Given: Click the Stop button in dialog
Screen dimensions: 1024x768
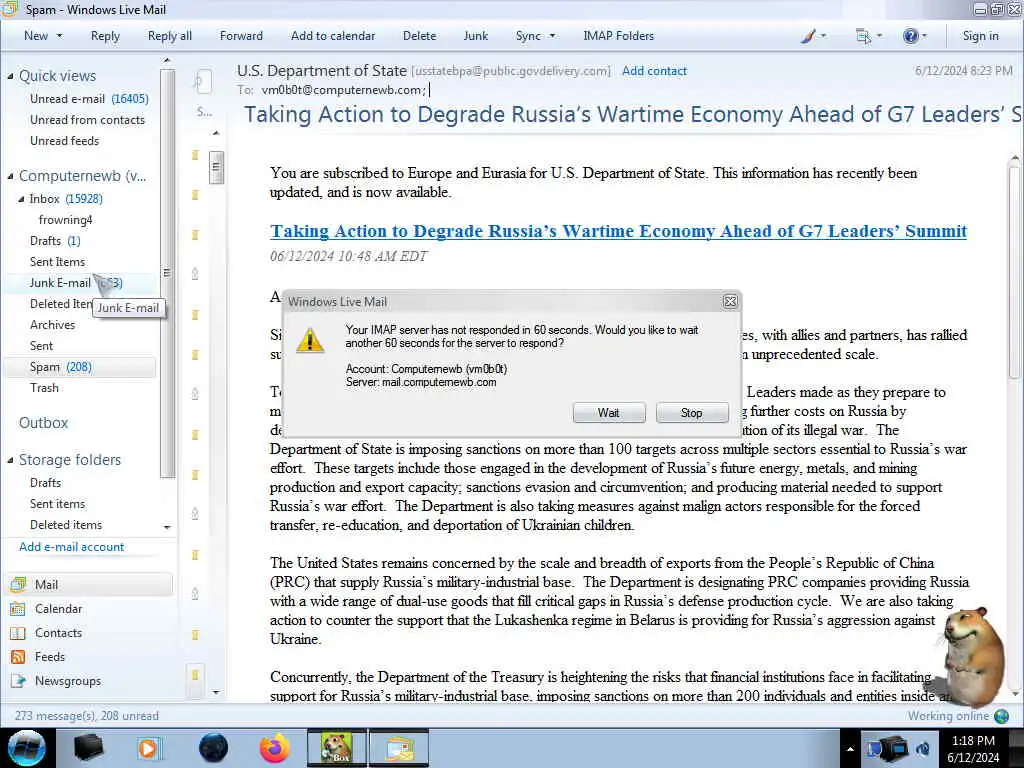Looking at the screenshot, I should [692, 413].
